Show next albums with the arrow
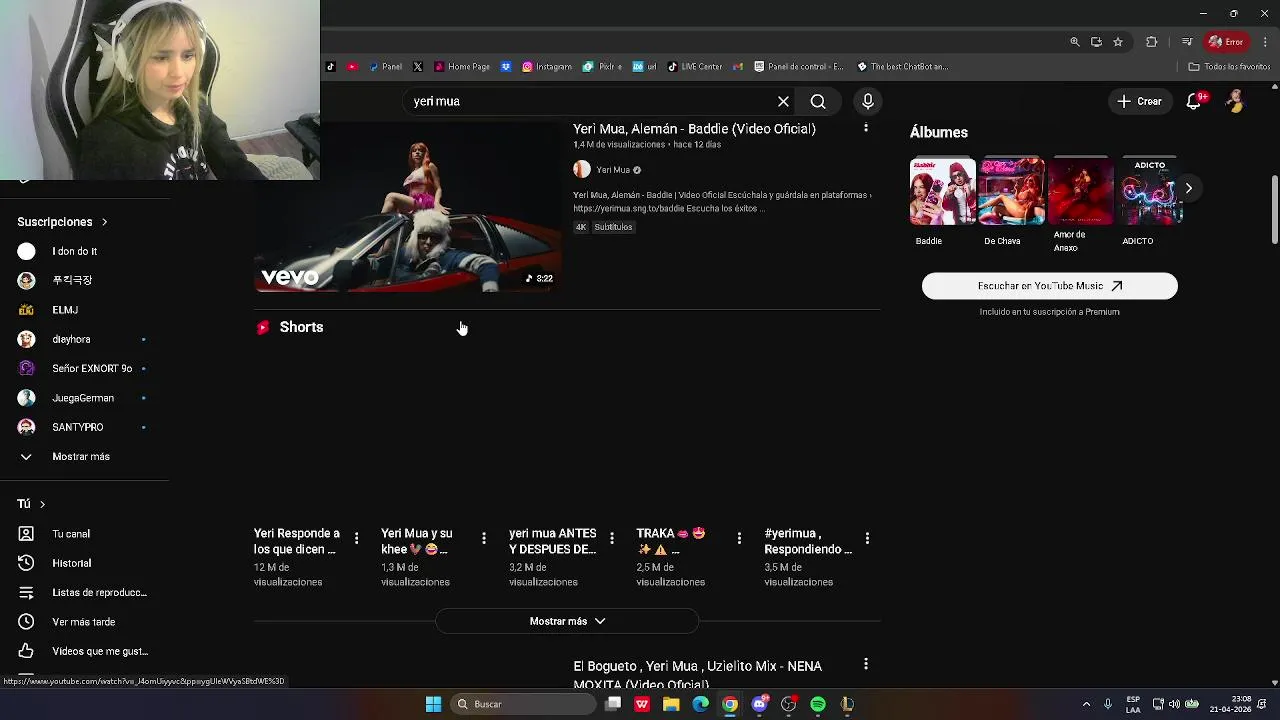The height and width of the screenshot is (720, 1280). tap(1188, 188)
